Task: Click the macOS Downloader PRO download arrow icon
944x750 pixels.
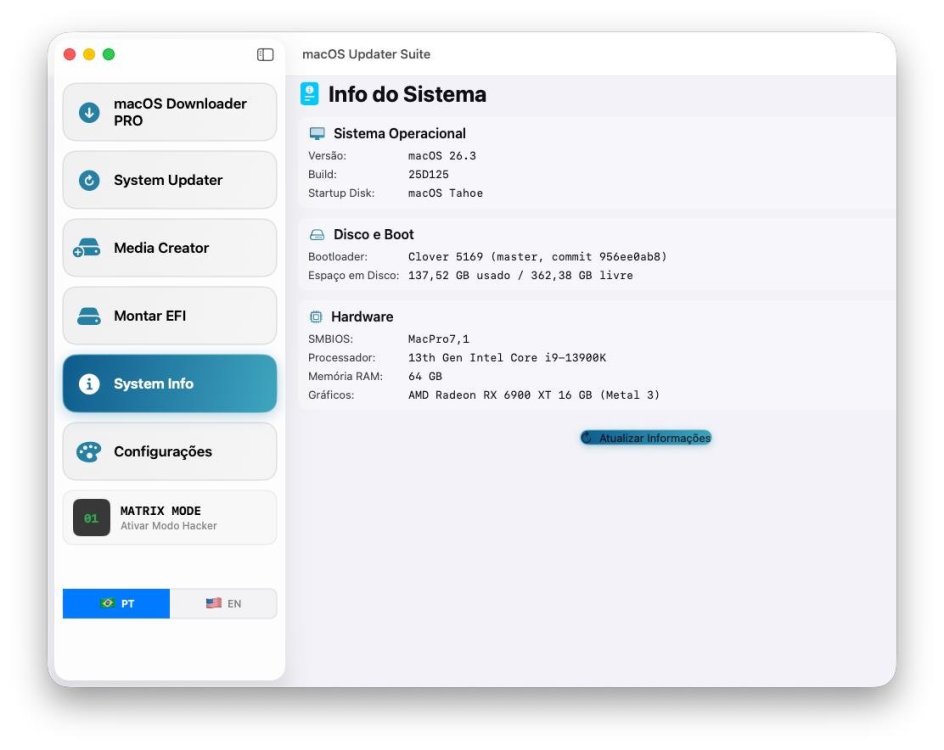Action: click(x=89, y=112)
